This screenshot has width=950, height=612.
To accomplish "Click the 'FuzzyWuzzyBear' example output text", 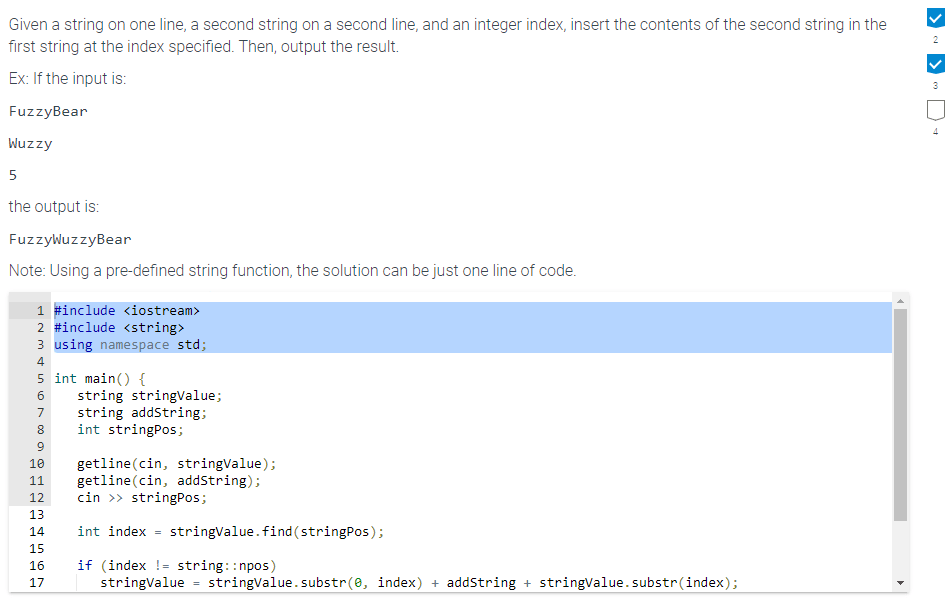I will 68,239.
